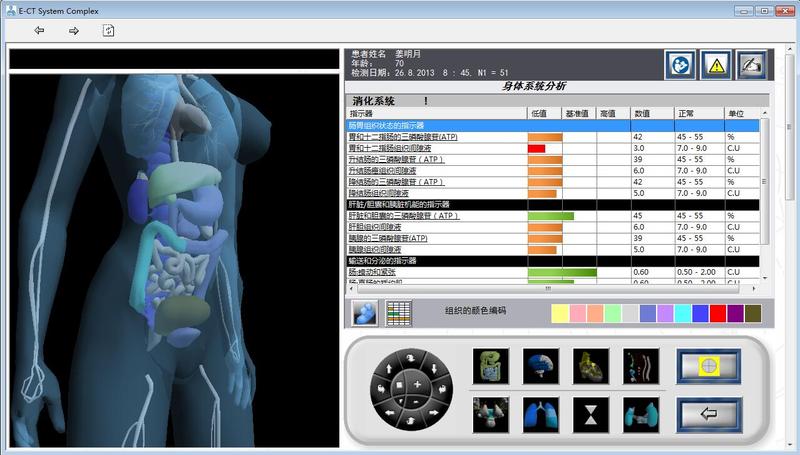Open the yellow warning triangle icon
The width and height of the screenshot is (800, 455).
click(715, 64)
